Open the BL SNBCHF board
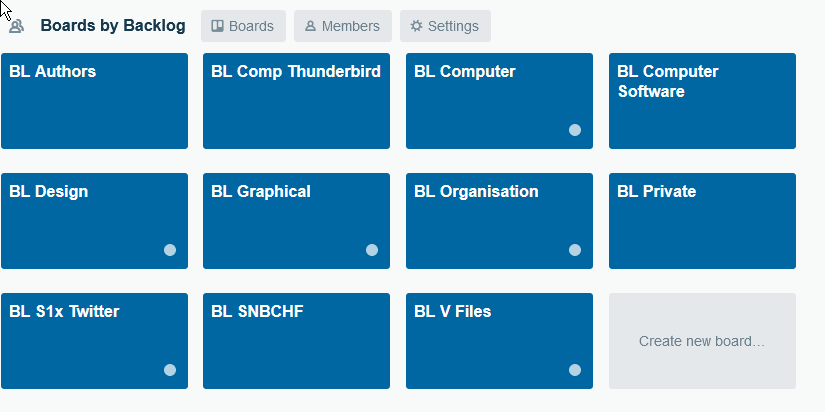Viewport: 825px width, 412px height. click(x=296, y=341)
